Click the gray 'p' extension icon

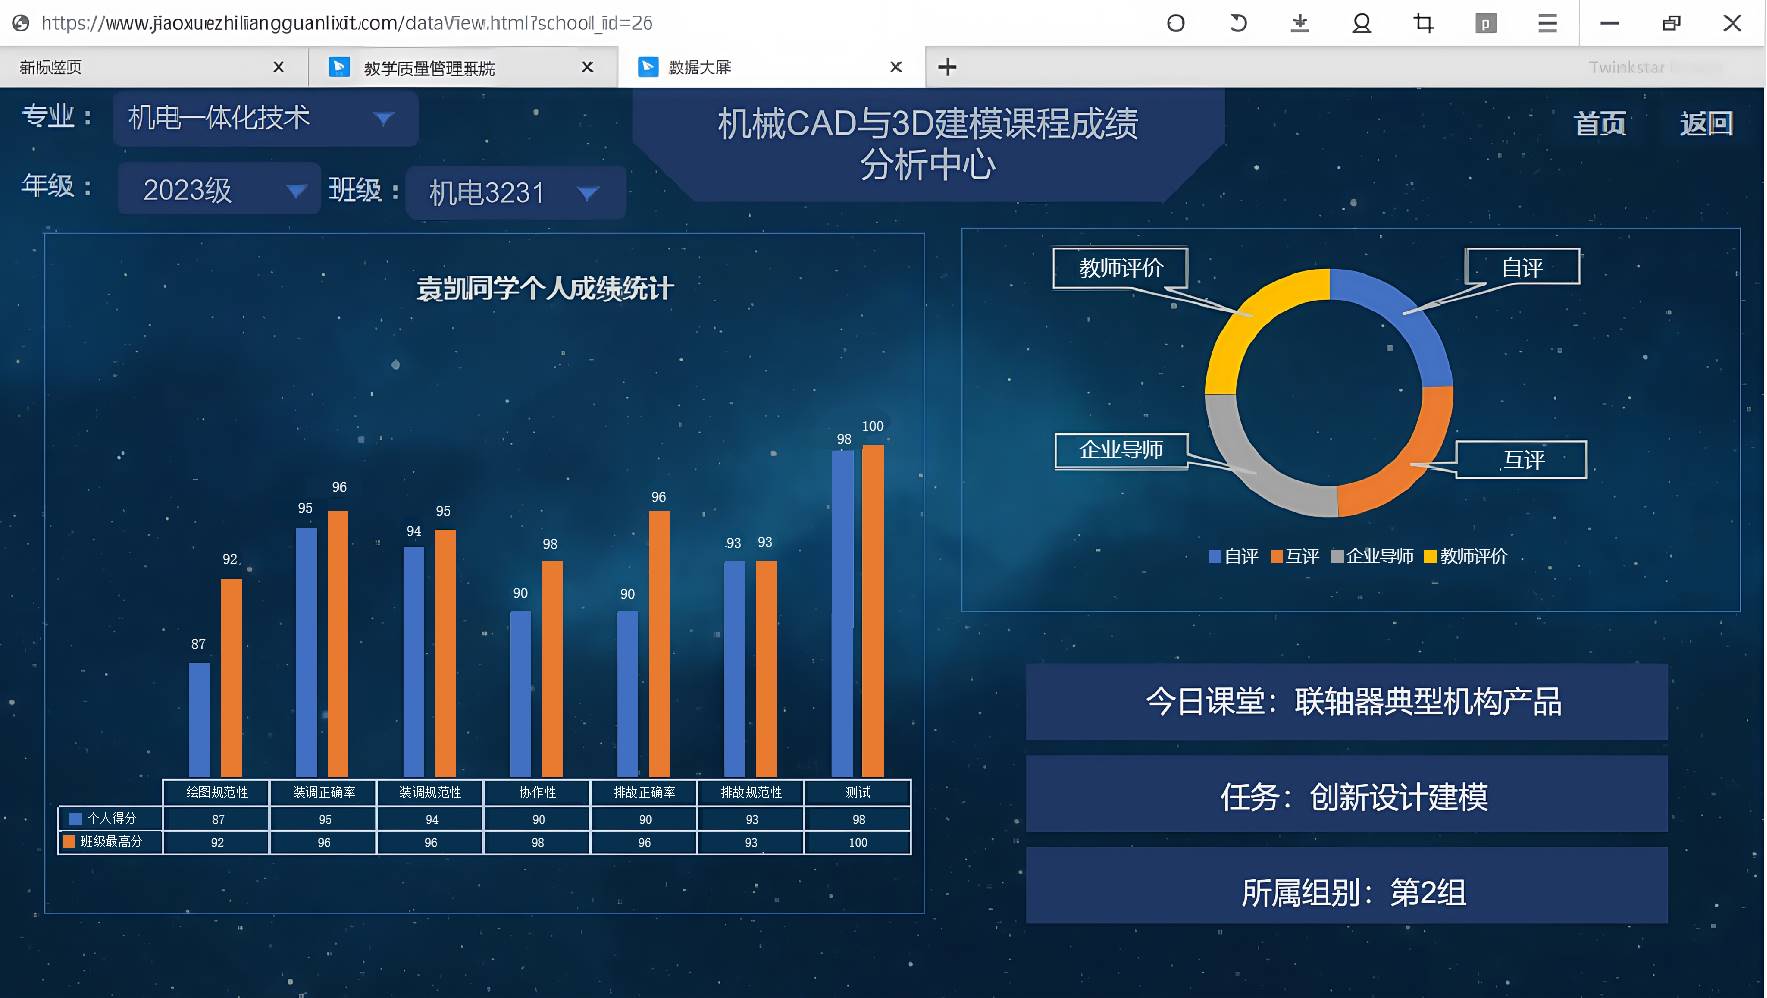point(1486,23)
